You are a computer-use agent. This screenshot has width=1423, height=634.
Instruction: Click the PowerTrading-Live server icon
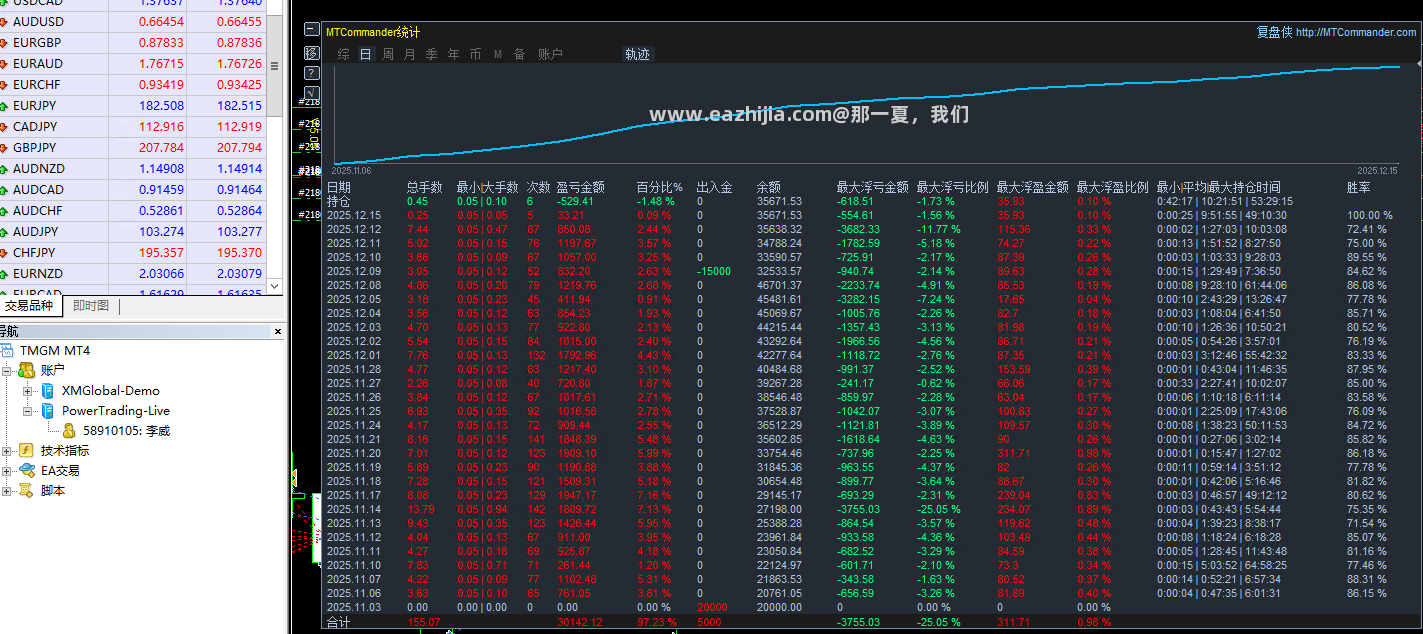pos(48,411)
